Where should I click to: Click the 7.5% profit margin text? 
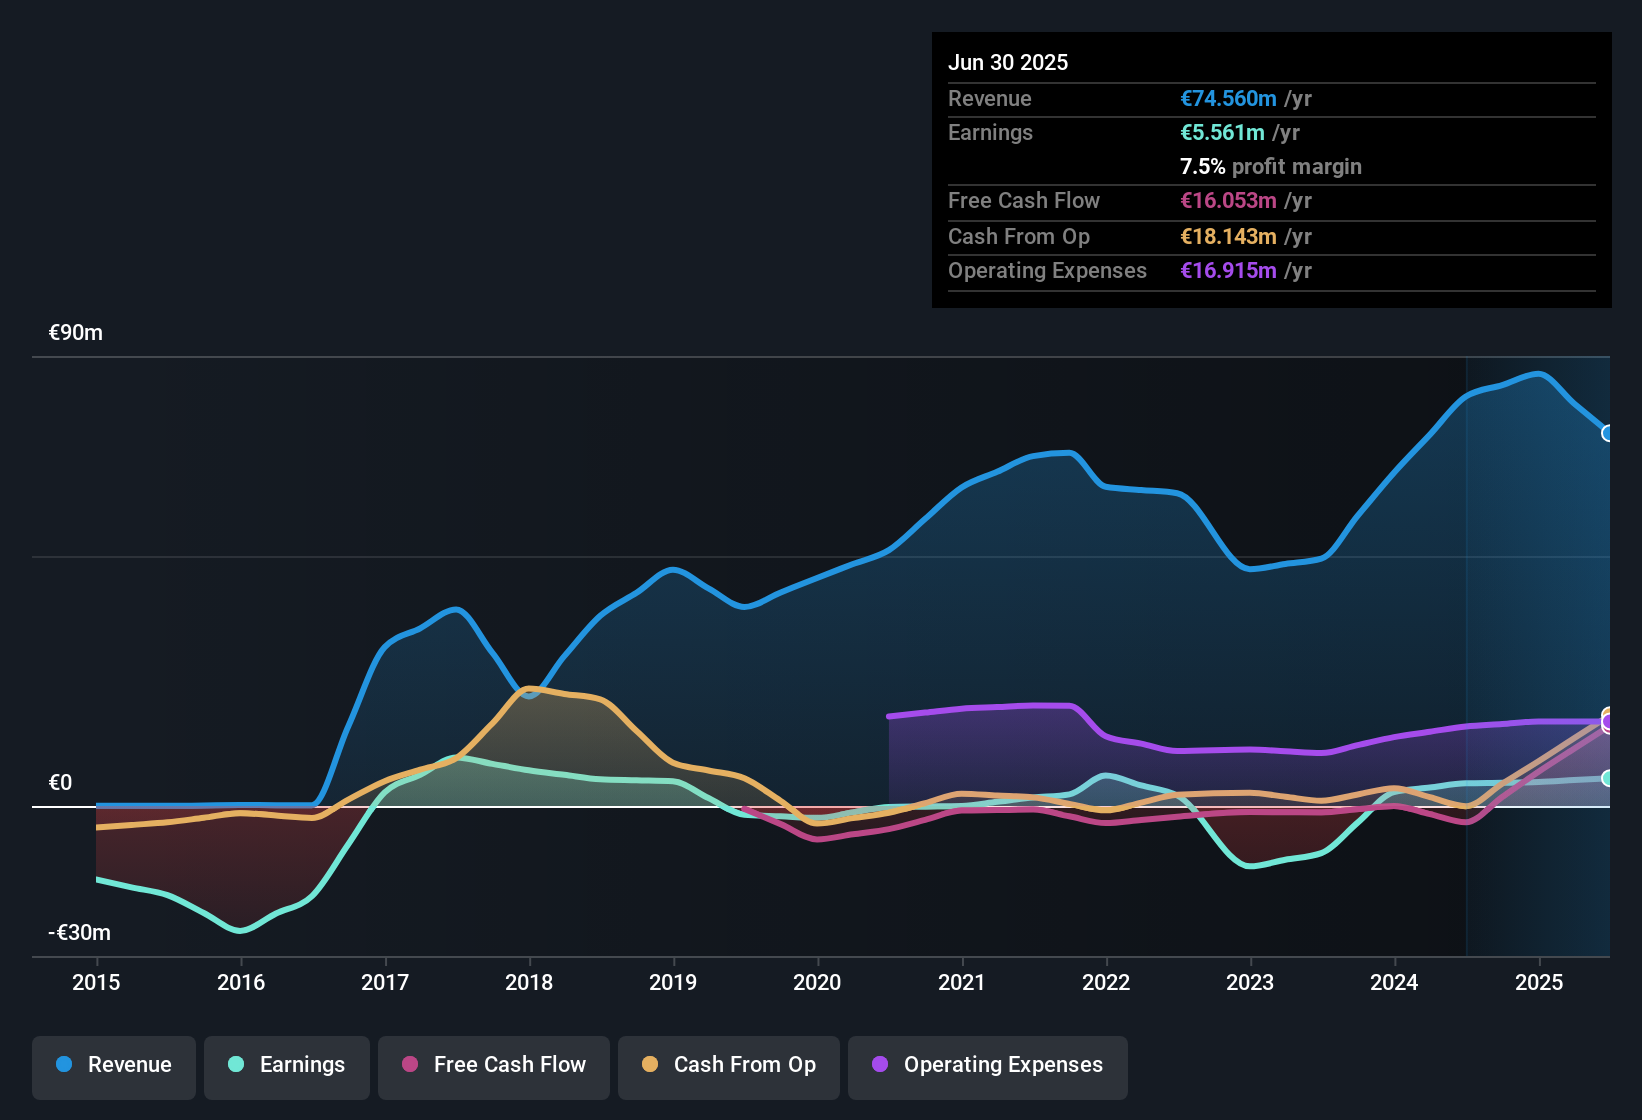coord(1270,167)
